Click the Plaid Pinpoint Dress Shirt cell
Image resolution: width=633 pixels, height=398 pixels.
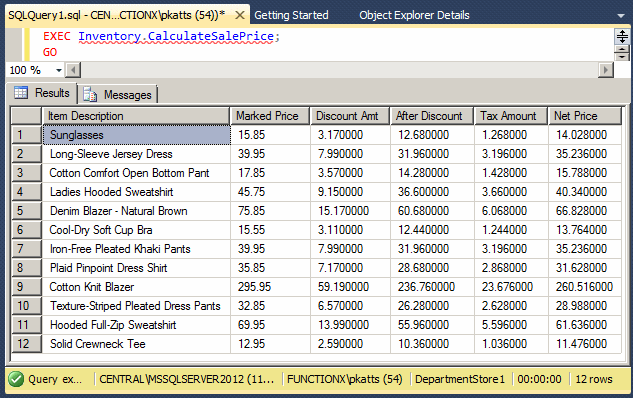tap(136, 268)
